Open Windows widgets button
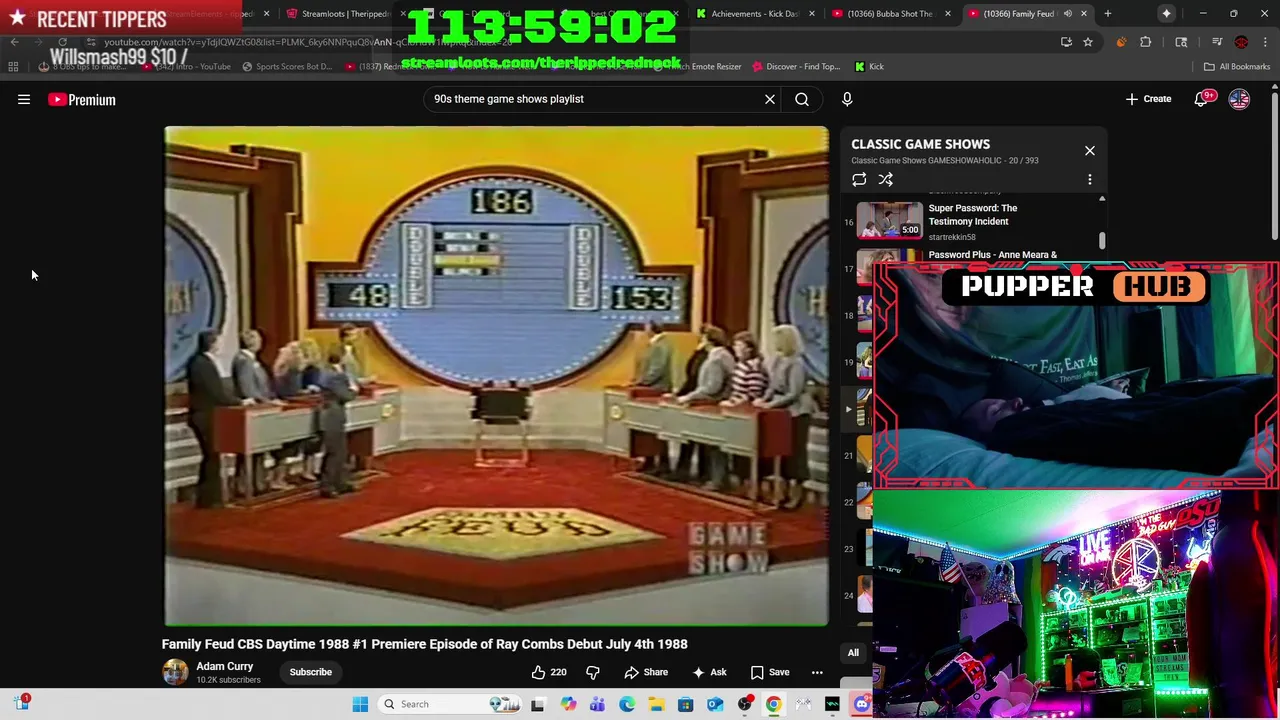The image size is (1280, 720). (x=21, y=704)
